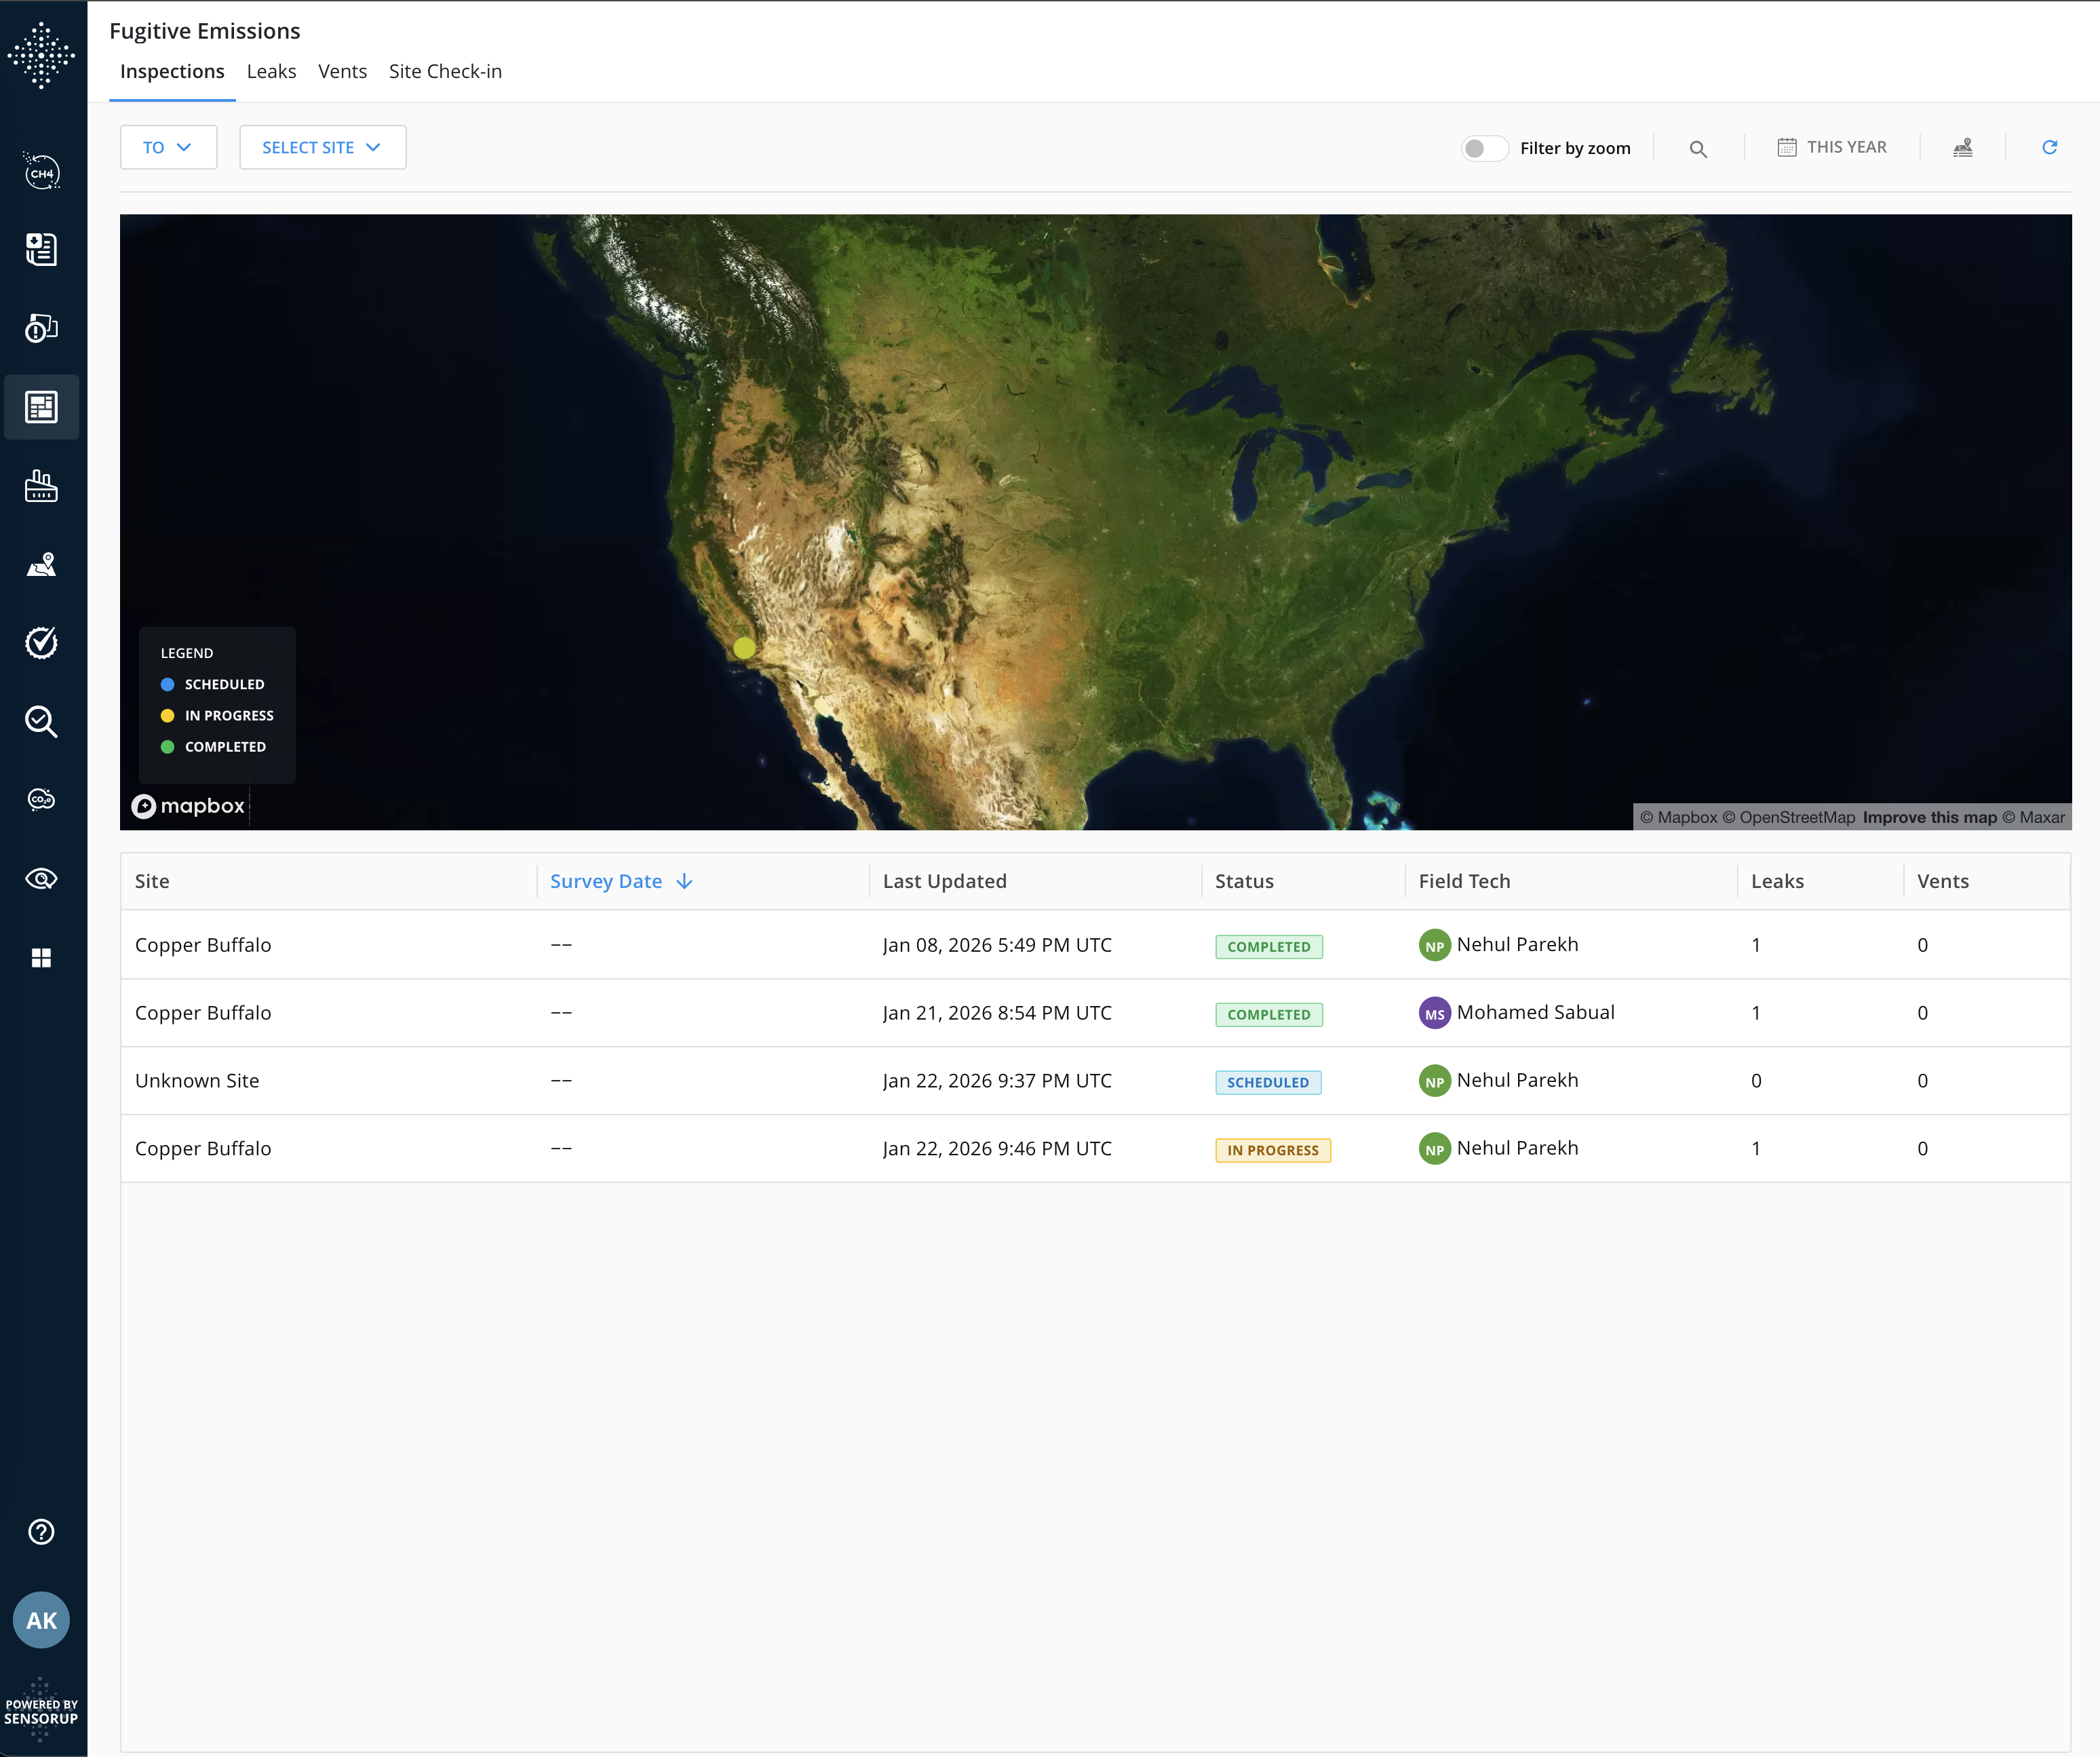
Task: Click Improve this map link
Action: pos(1929,817)
